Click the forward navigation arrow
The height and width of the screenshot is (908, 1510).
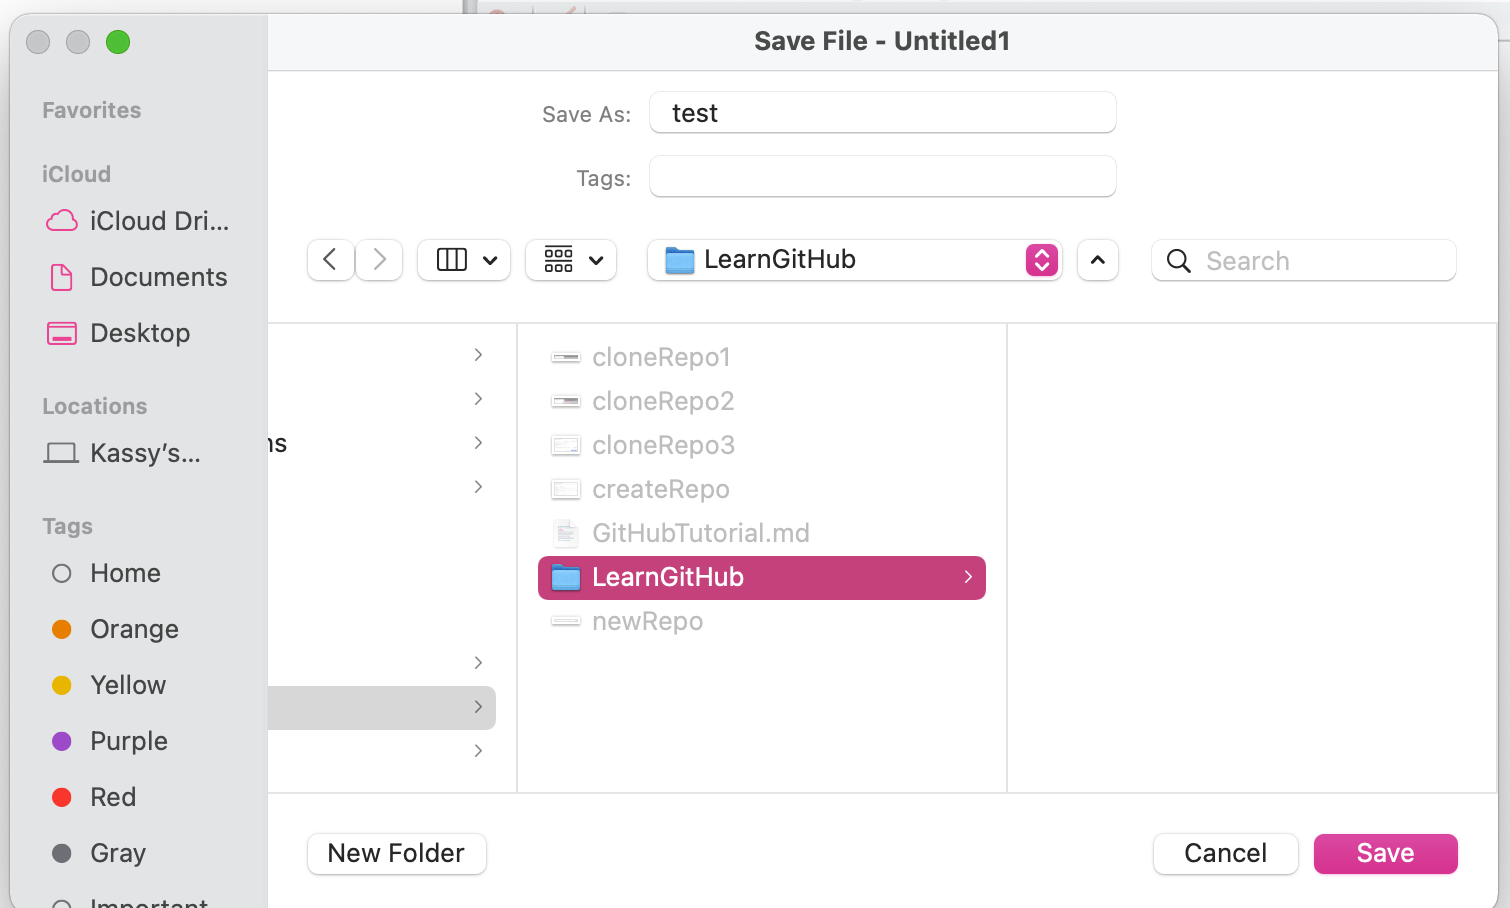point(378,260)
